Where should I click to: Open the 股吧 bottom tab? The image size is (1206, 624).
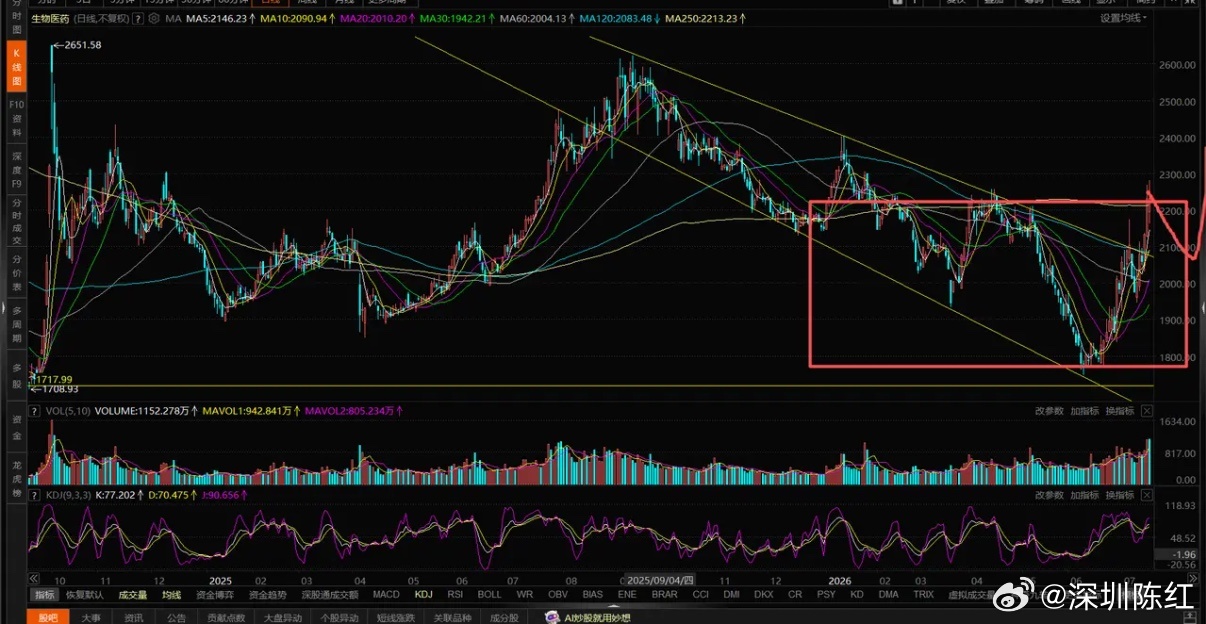(x=48, y=618)
